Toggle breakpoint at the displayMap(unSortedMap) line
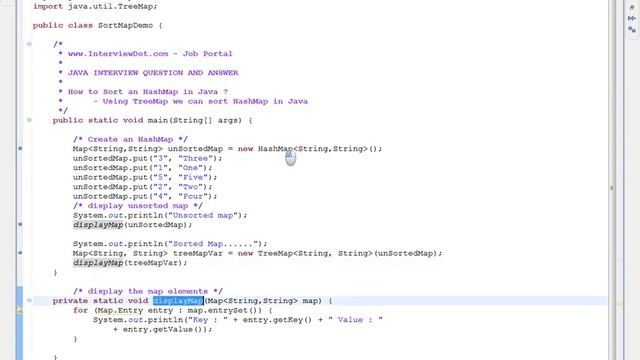The image size is (640, 360). tap(20, 224)
